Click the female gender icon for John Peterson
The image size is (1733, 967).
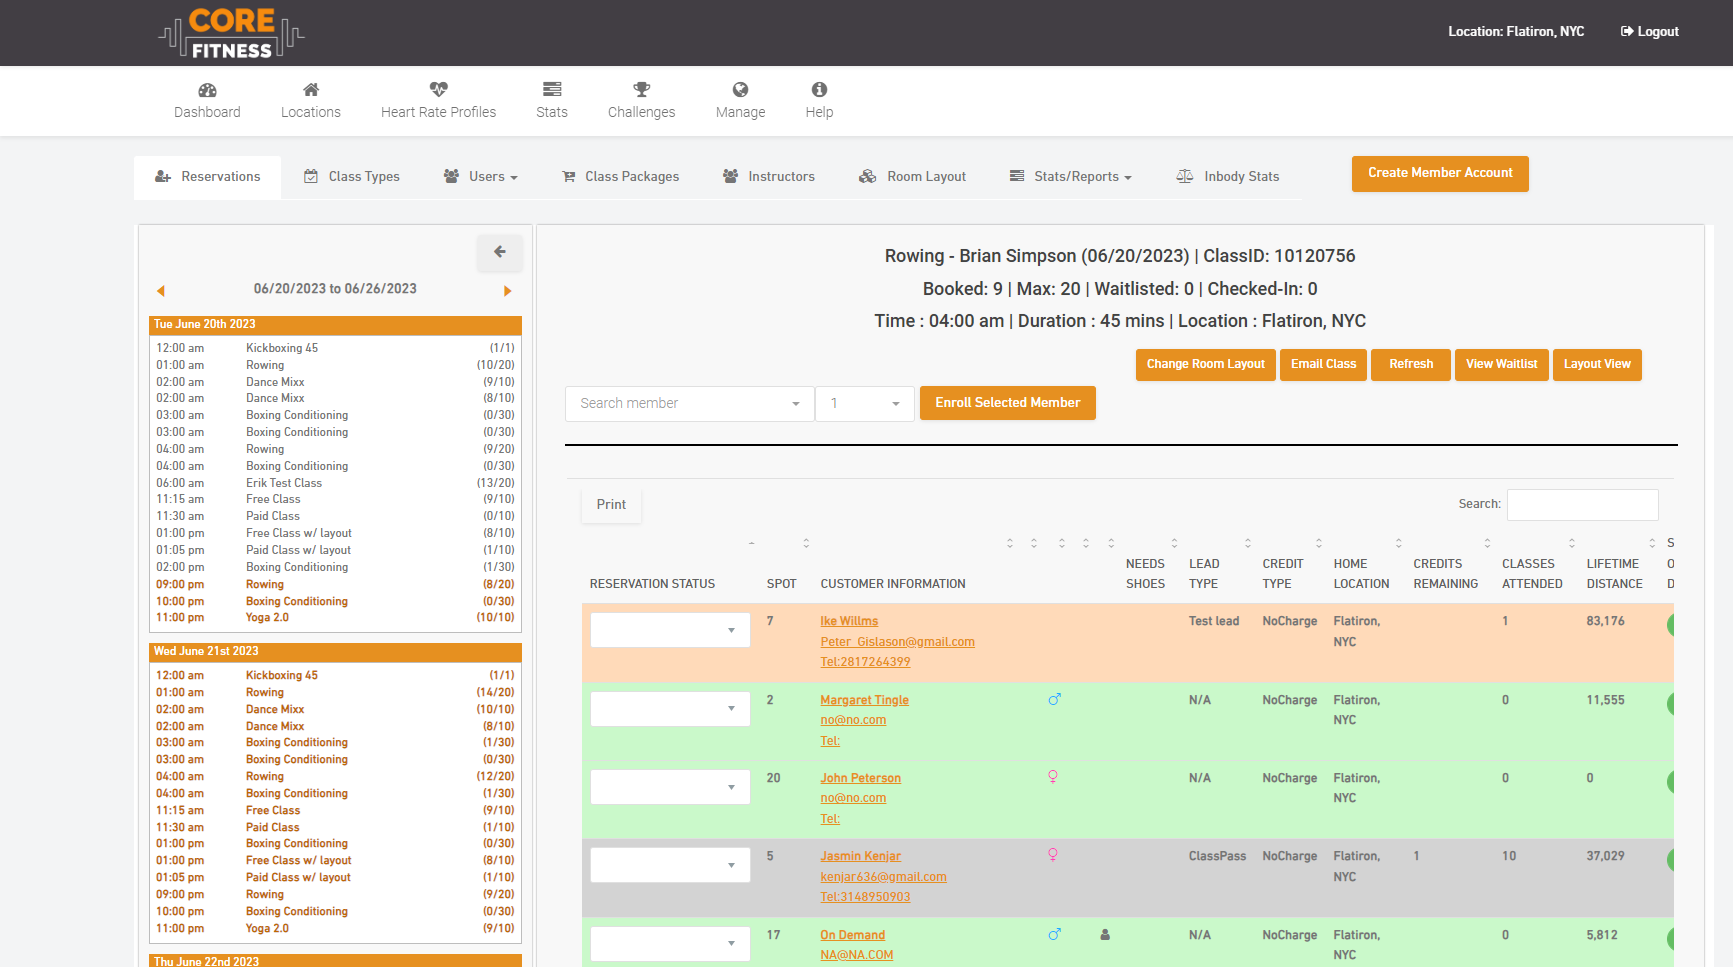coord(1053,777)
